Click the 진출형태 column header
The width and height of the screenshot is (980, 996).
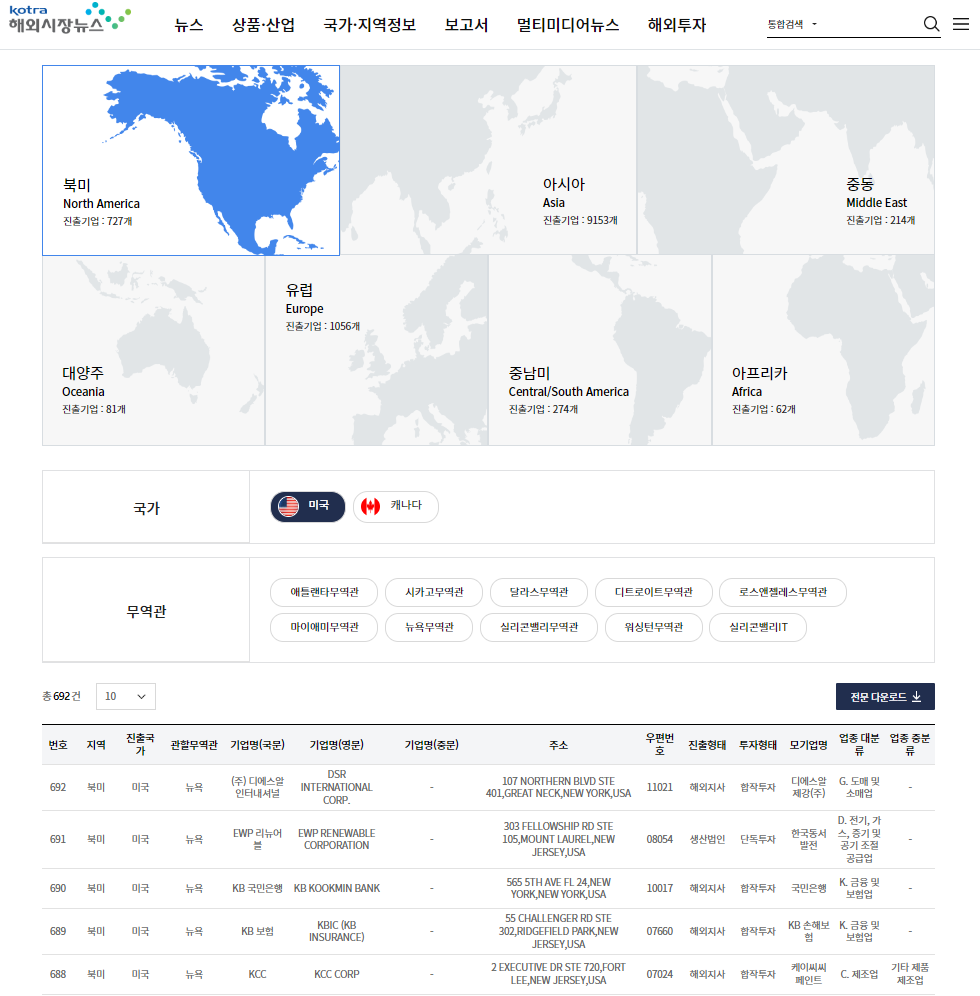[x=707, y=745]
